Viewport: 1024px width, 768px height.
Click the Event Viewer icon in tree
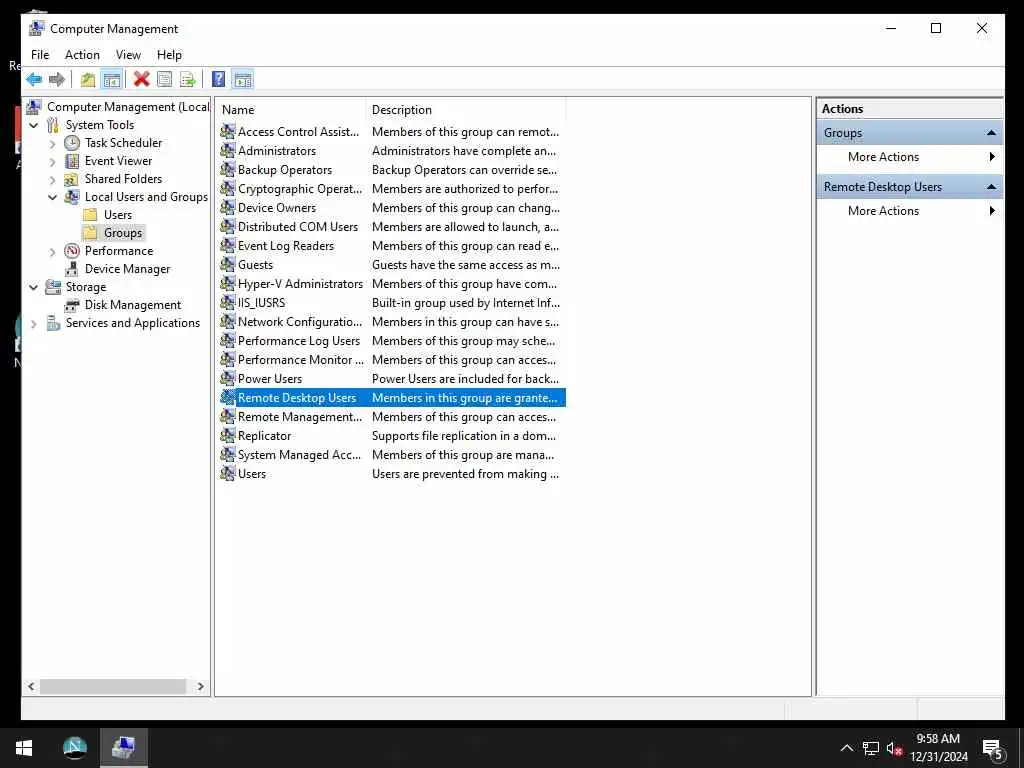coord(72,161)
